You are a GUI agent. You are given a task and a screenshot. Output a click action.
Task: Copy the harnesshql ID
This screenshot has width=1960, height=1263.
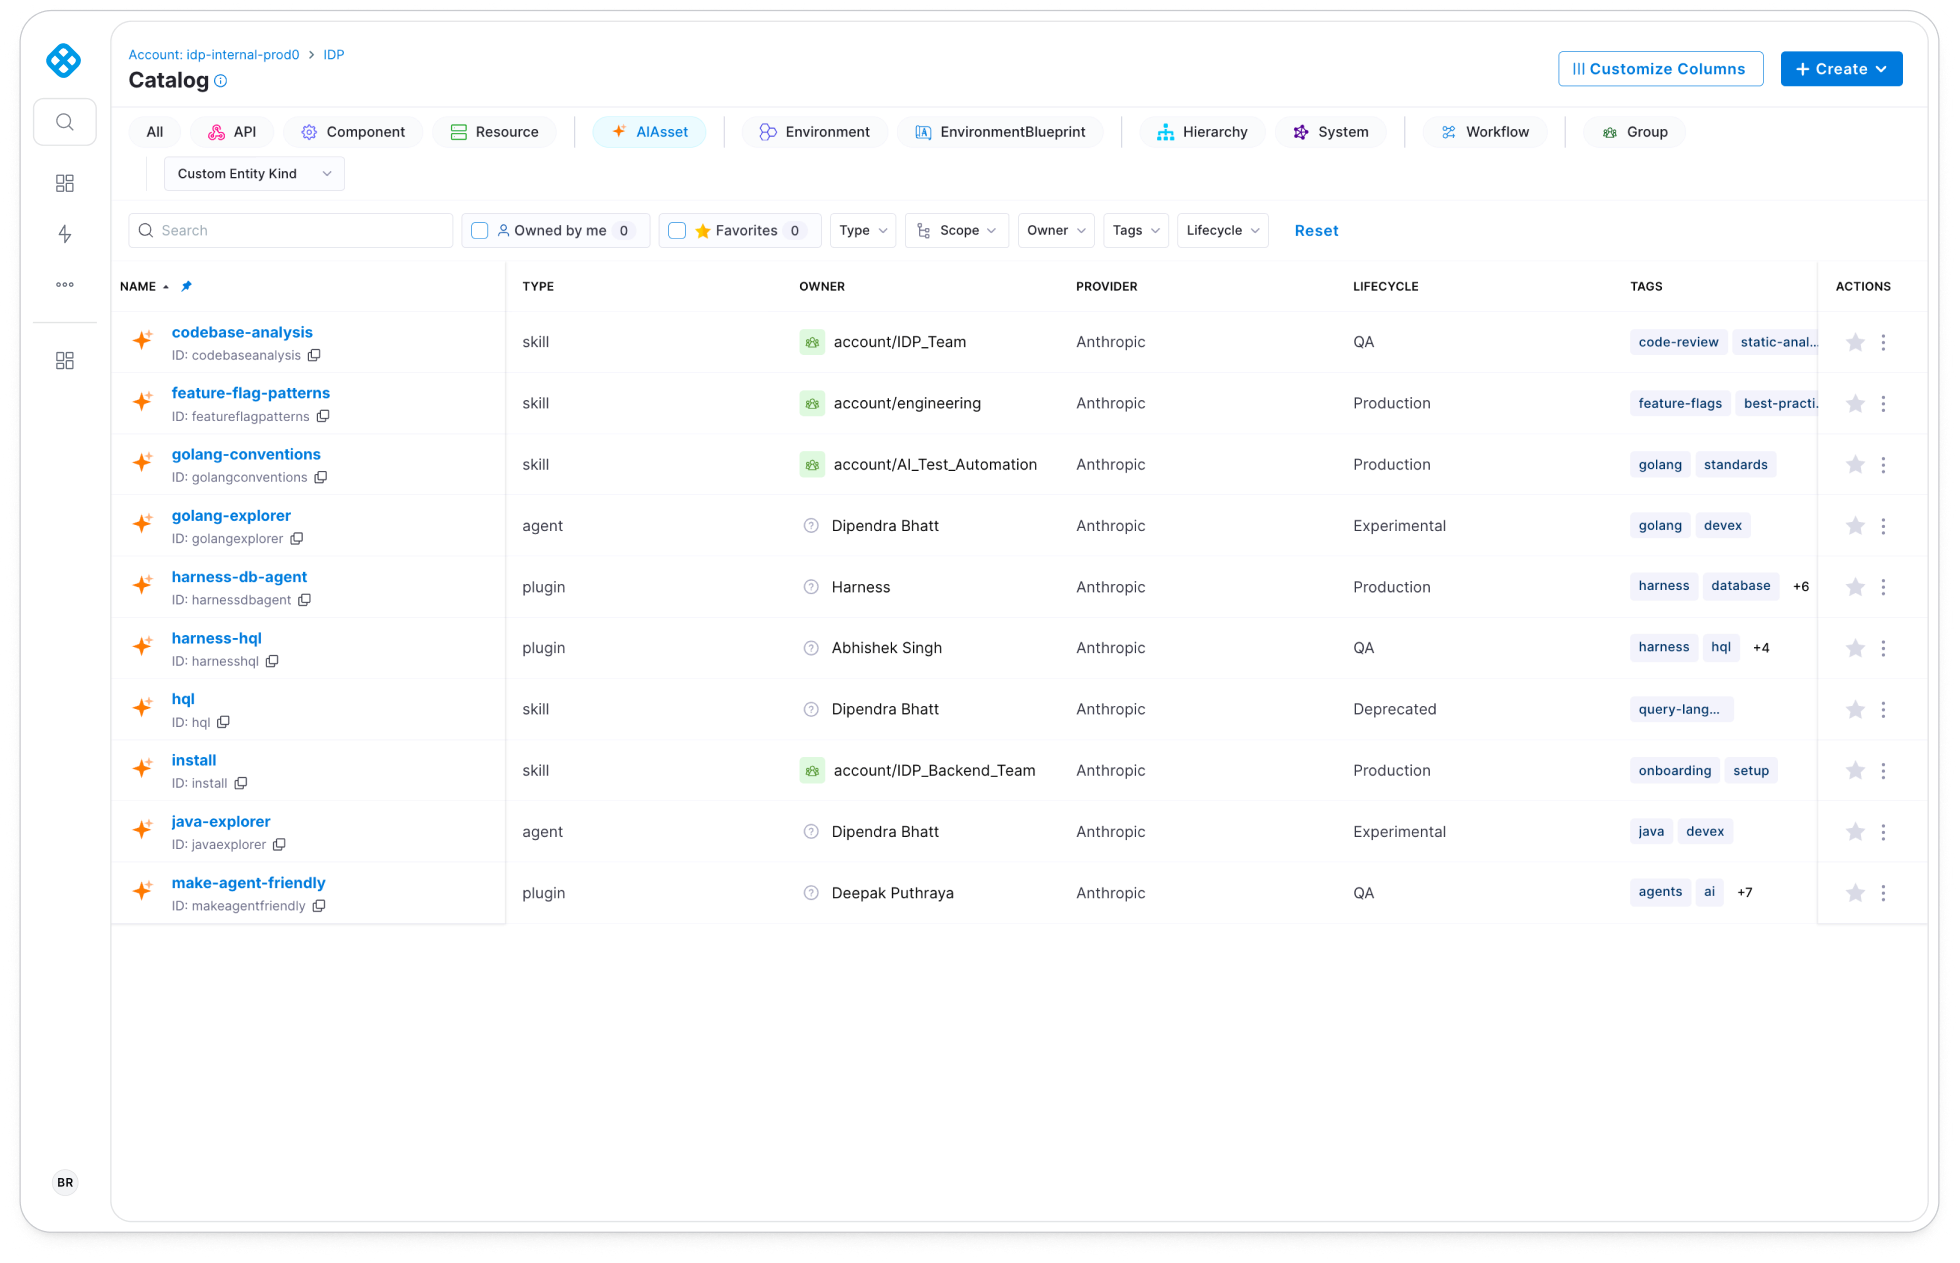point(272,661)
